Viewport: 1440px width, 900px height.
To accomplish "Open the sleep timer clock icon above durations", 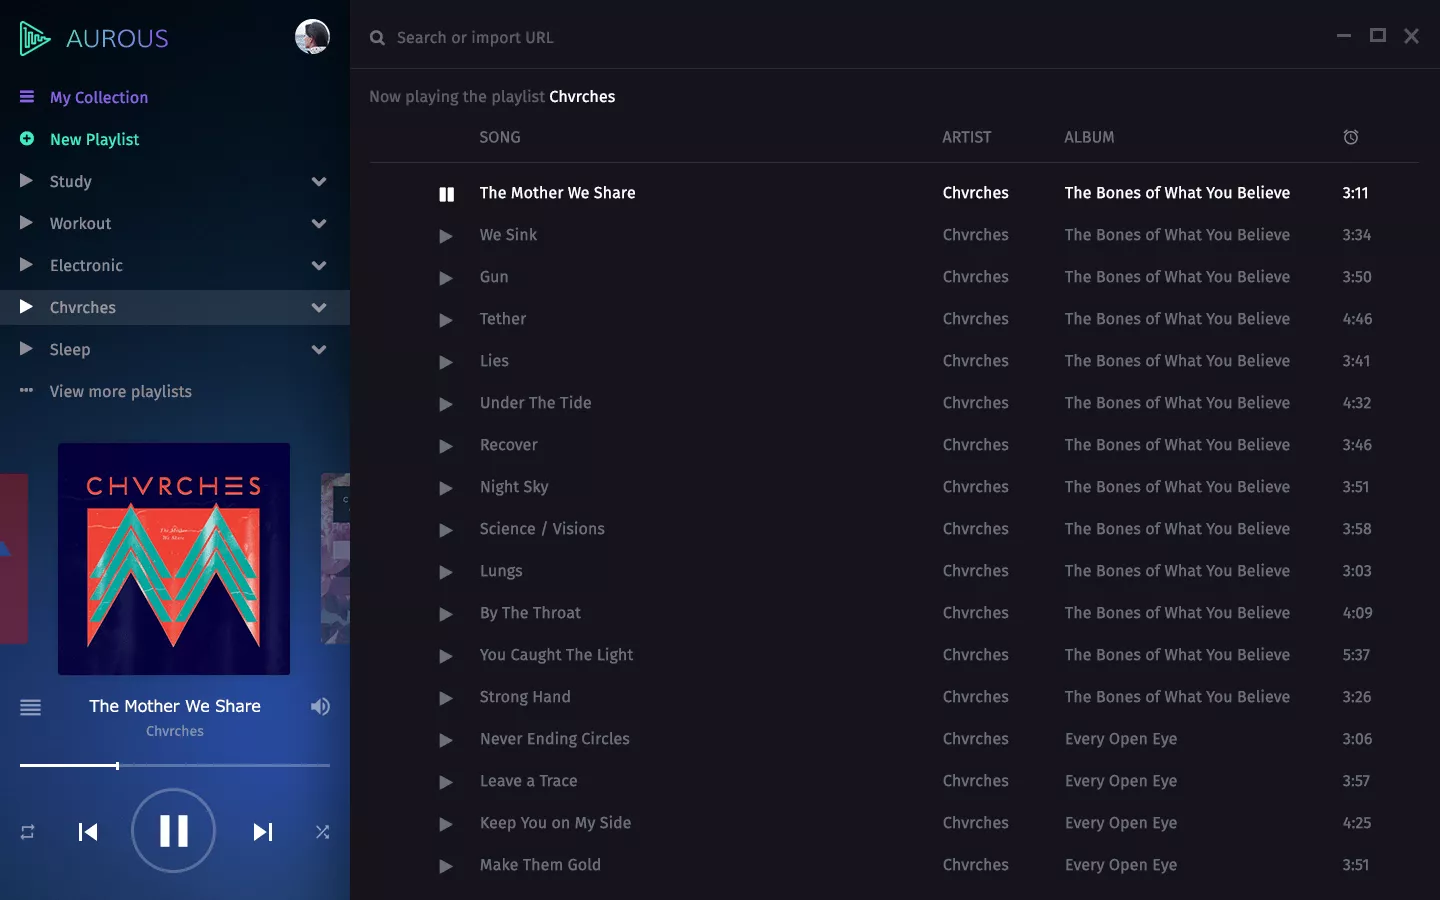I will [x=1351, y=137].
